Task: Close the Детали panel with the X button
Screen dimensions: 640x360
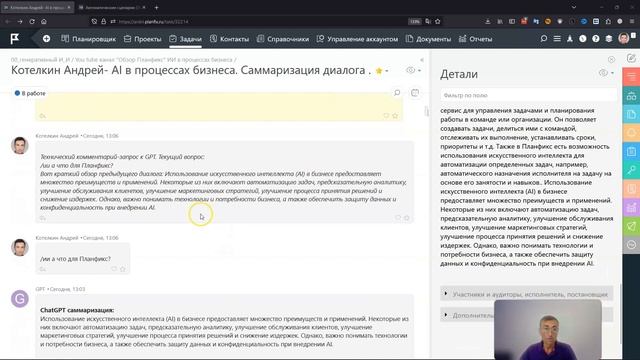Action: point(611,60)
